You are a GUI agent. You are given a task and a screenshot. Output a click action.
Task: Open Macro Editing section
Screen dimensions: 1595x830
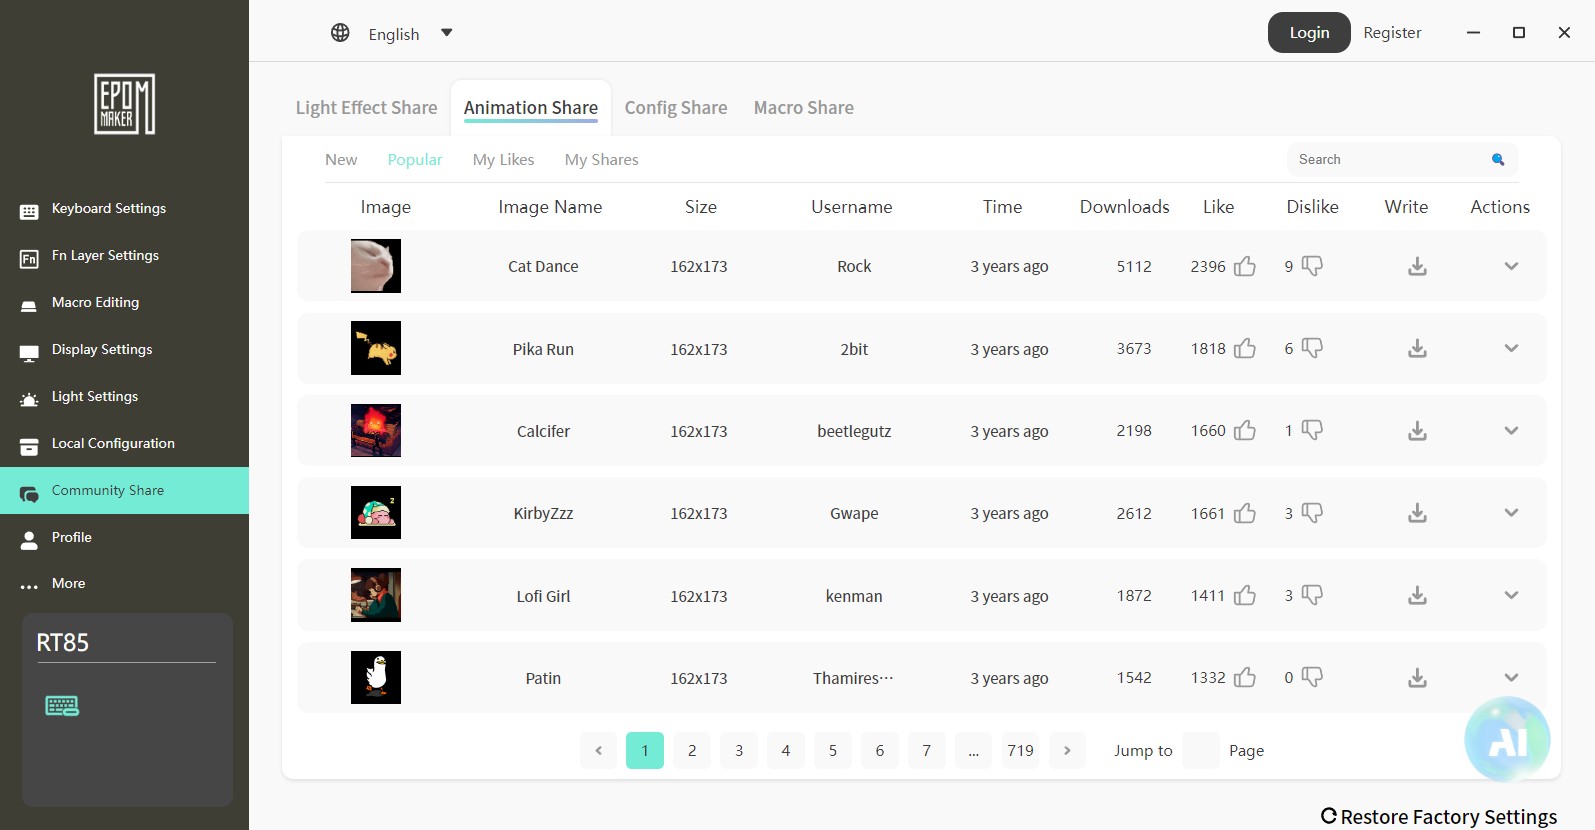pos(124,302)
